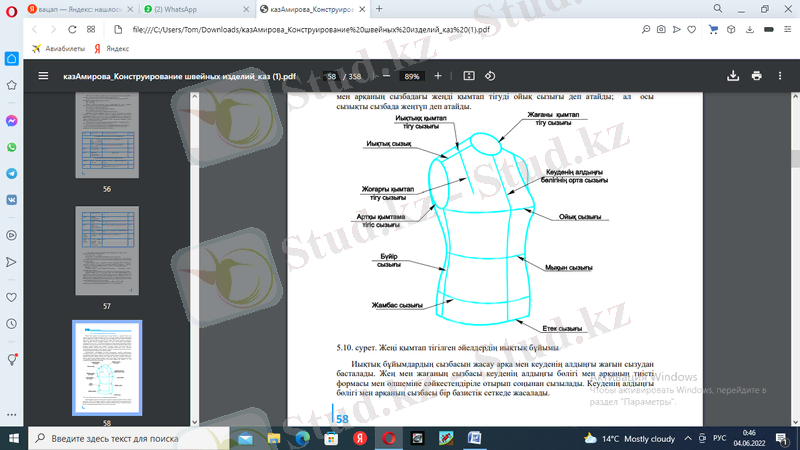The height and width of the screenshot is (450, 800).
Task: Open Yandex browser from the taskbar
Action: [360, 438]
